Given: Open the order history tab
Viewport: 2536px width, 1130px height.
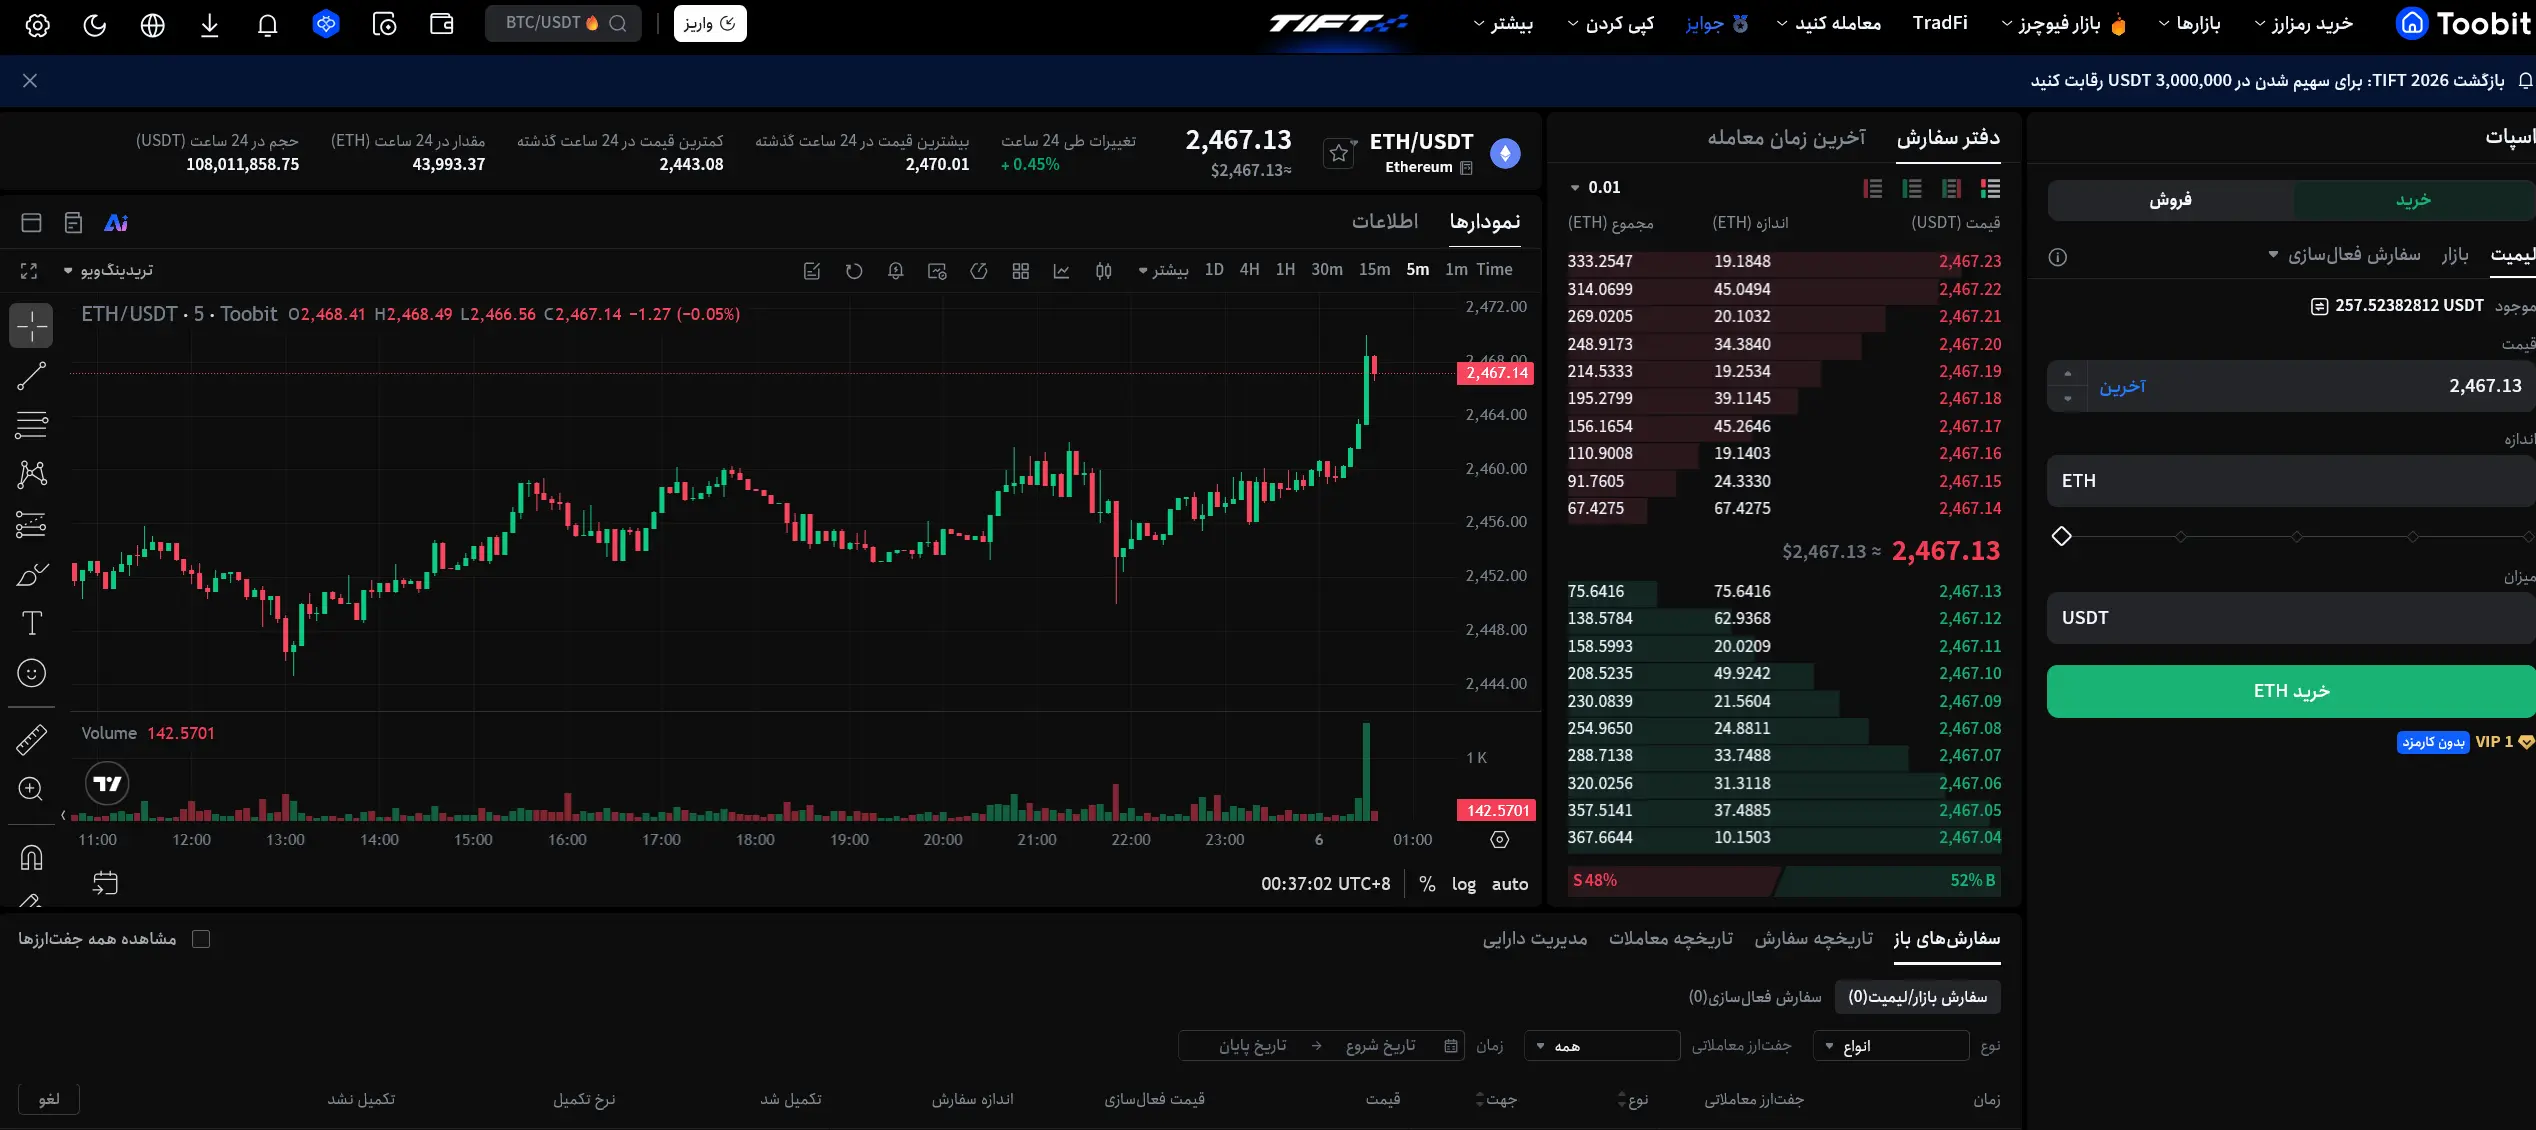Looking at the screenshot, I should click(1813, 939).
